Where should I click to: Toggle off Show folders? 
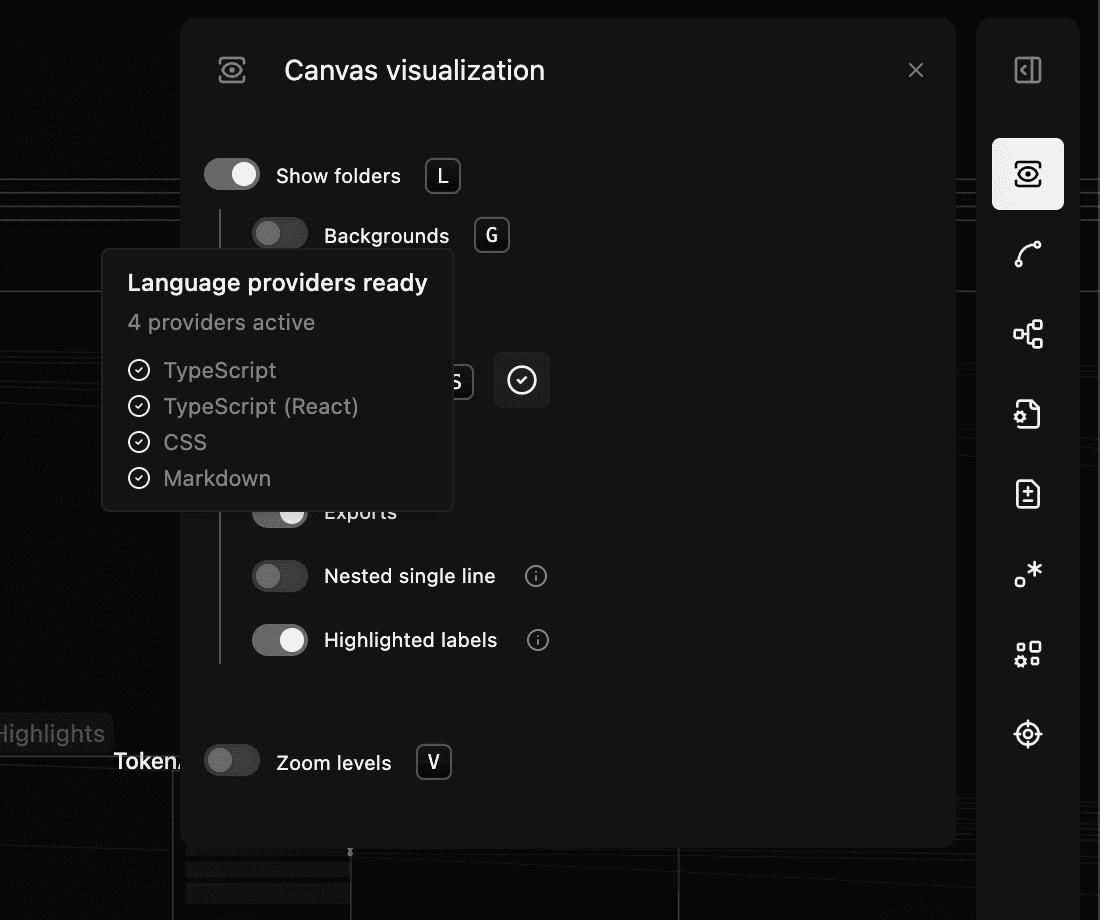(x=231, y=173)
